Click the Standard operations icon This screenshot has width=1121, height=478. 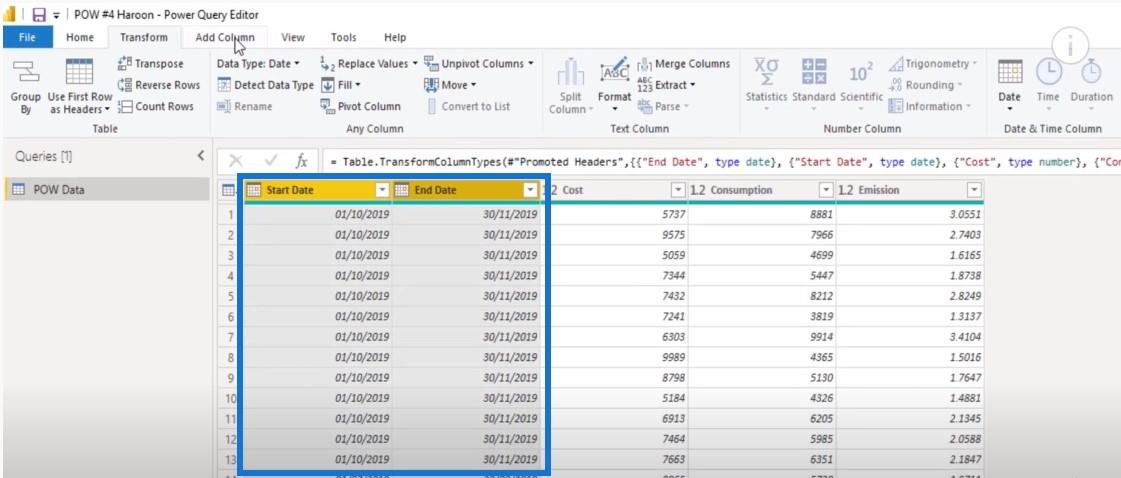(814, 72)
